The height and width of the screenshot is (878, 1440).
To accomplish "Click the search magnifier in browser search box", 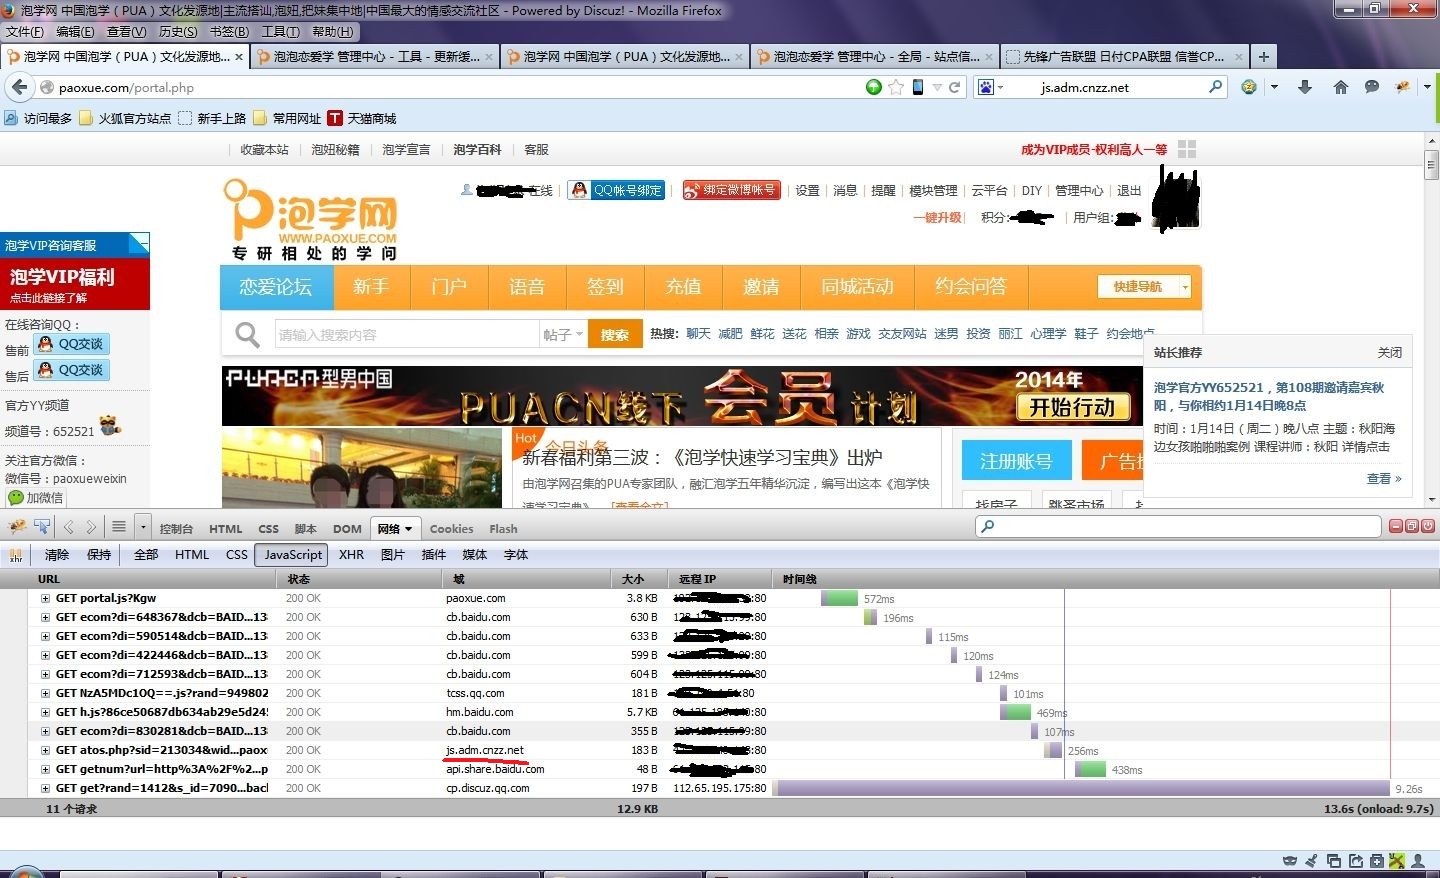I will [x=1215, y=87].
